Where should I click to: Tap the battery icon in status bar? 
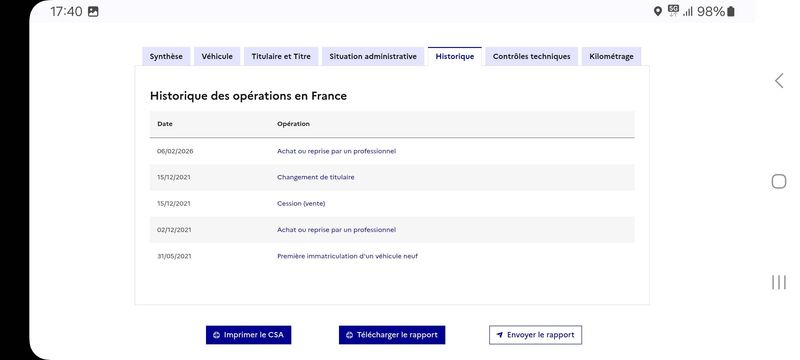coord(731,11)
